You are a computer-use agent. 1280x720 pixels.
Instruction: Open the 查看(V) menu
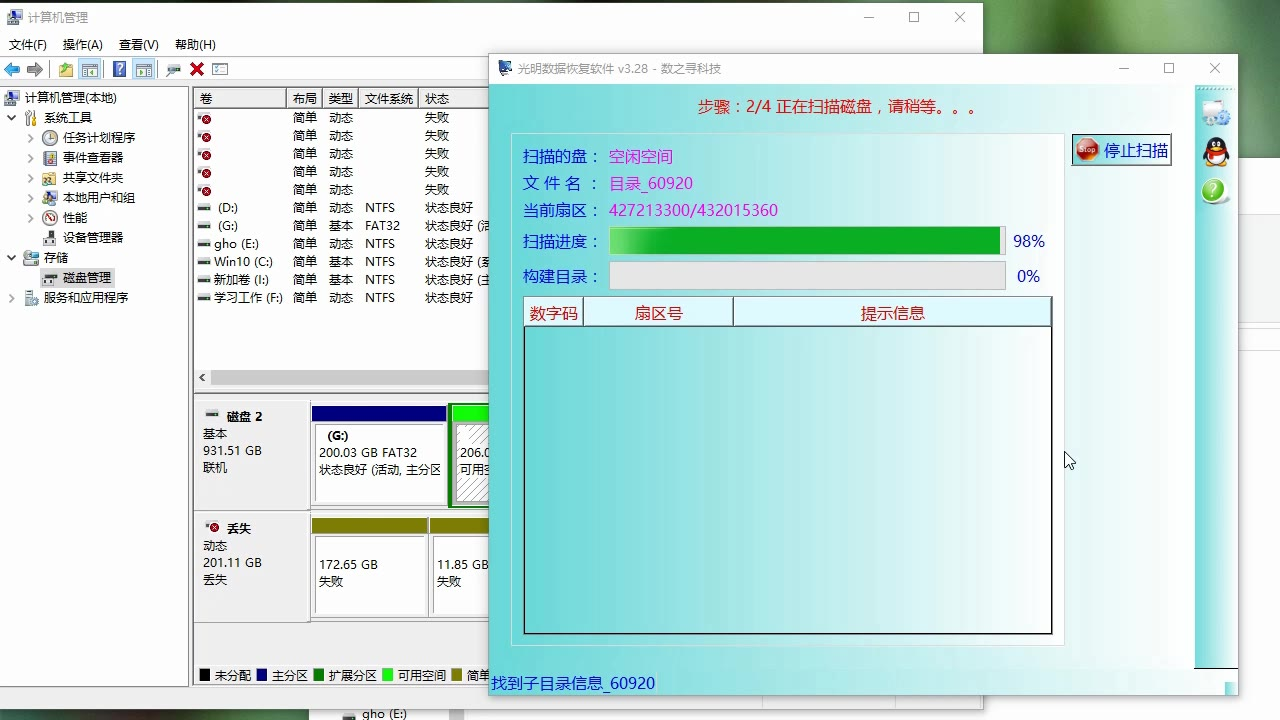pyautogui.click(x=138, y=45)
